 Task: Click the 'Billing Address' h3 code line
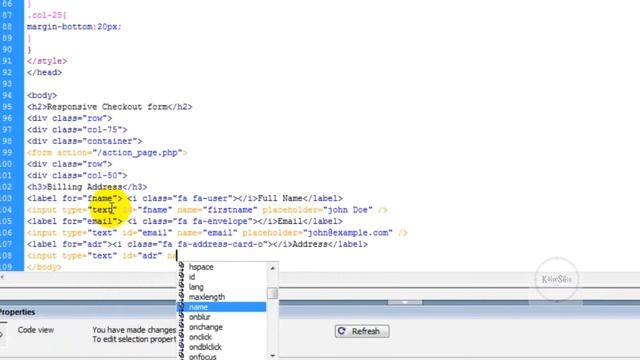pyautogui.click(x=87, y=187)
